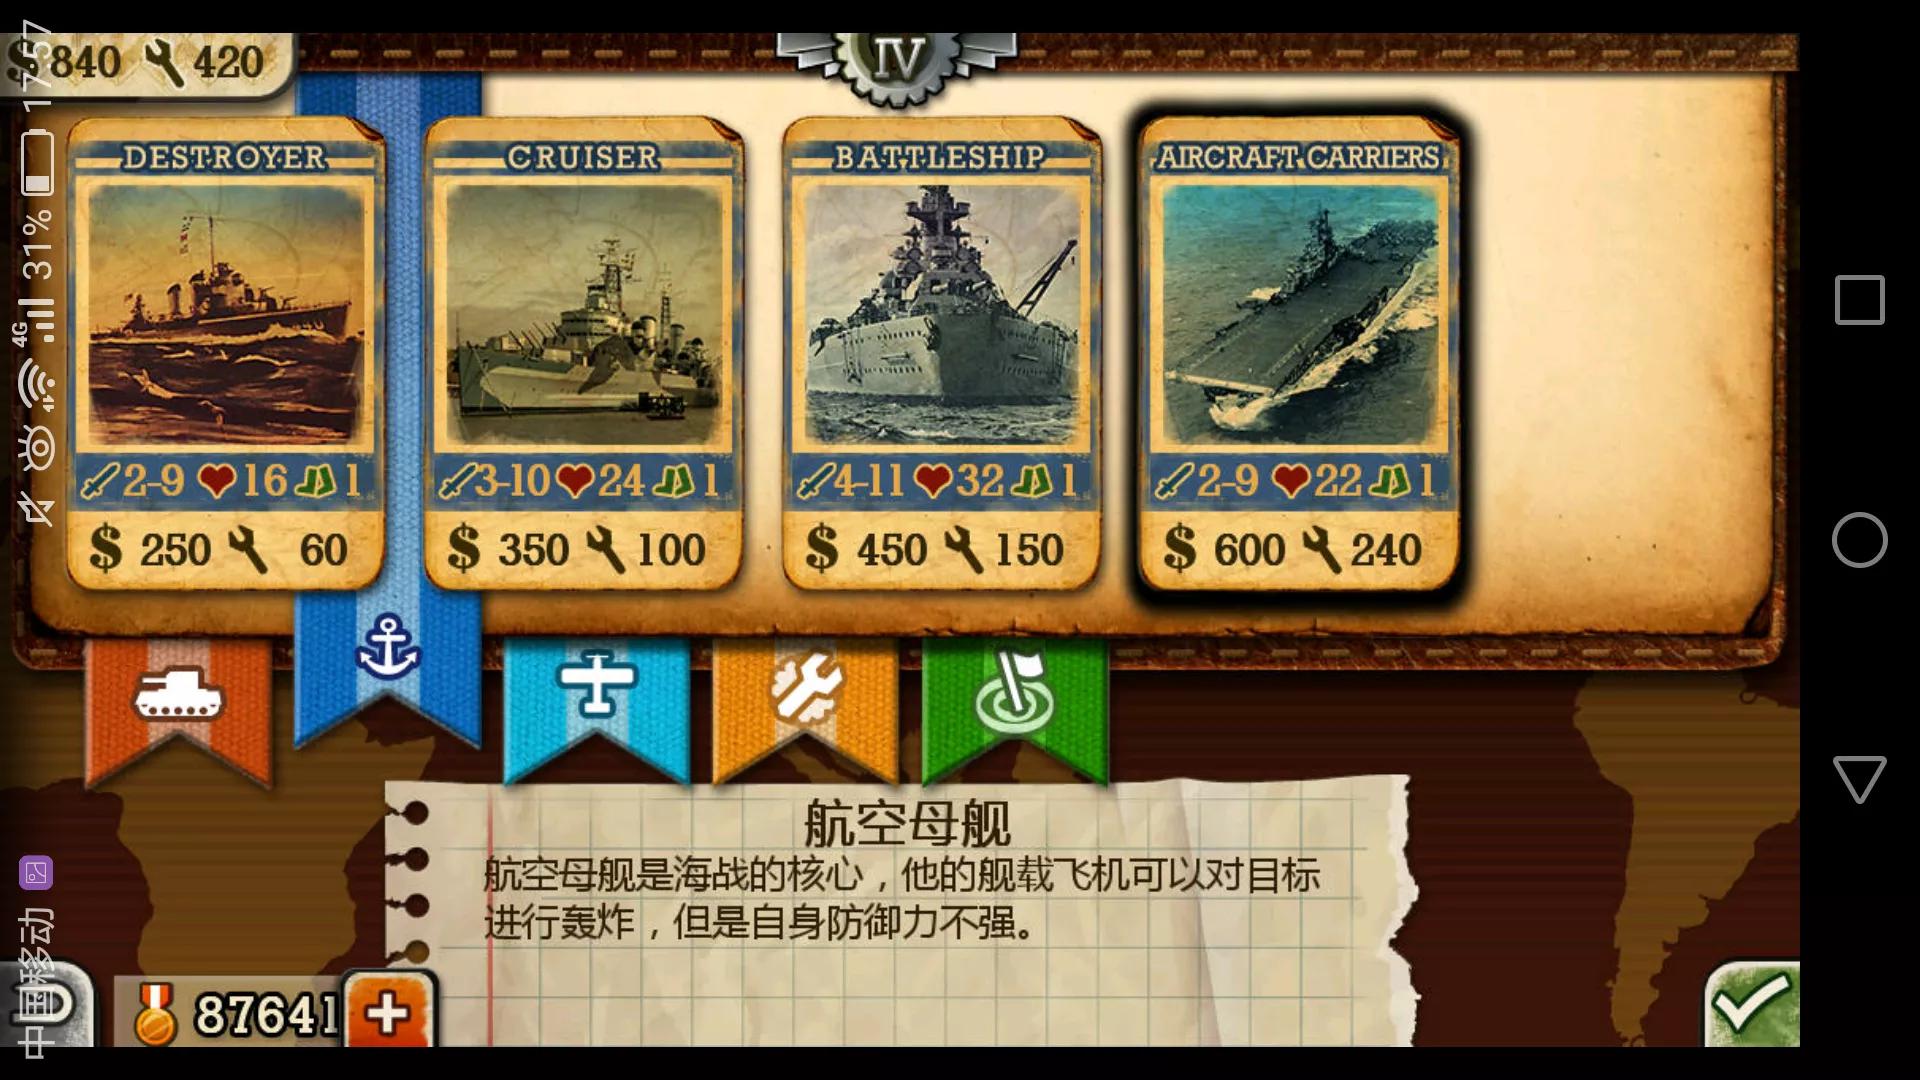
Task: Tap the Android back triangle button
Action: 1859,779
